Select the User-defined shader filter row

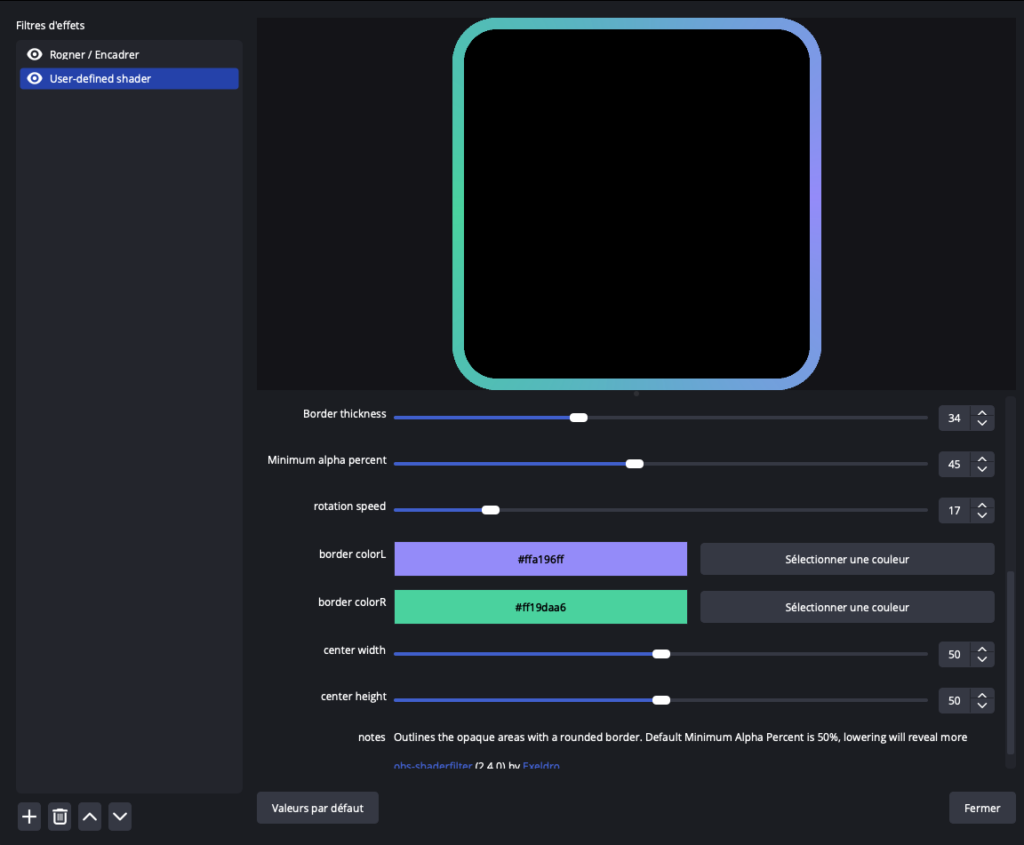[129, 78]
